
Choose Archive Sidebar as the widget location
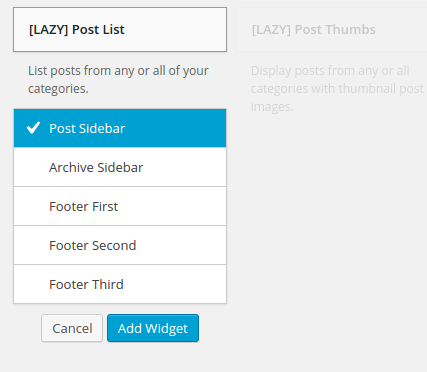point(120,167)
